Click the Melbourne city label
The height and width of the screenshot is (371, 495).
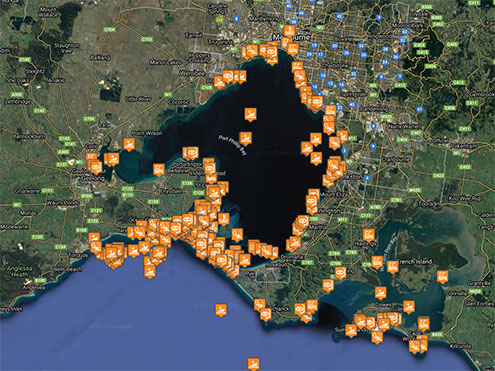pyautogui.click(x=291, y=37)
